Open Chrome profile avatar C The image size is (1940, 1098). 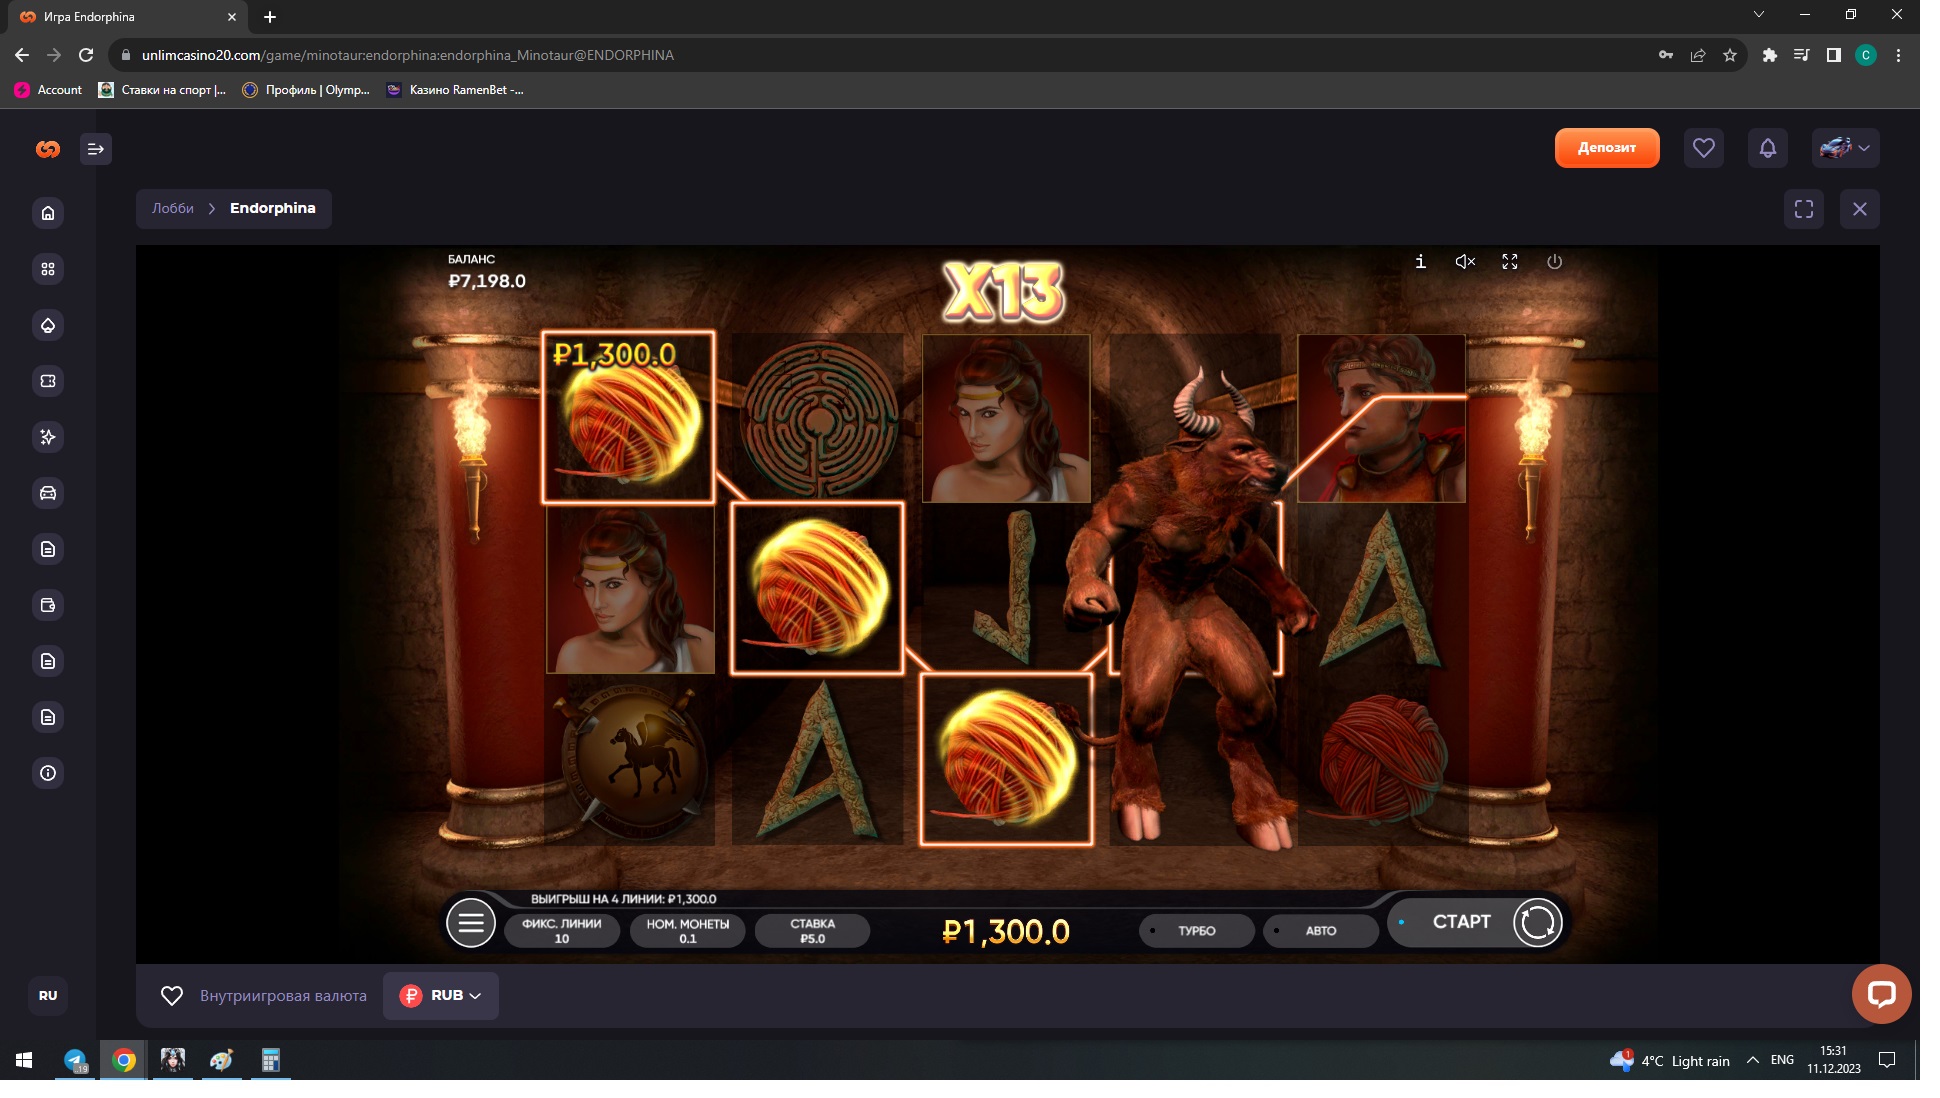[1866, 55]
